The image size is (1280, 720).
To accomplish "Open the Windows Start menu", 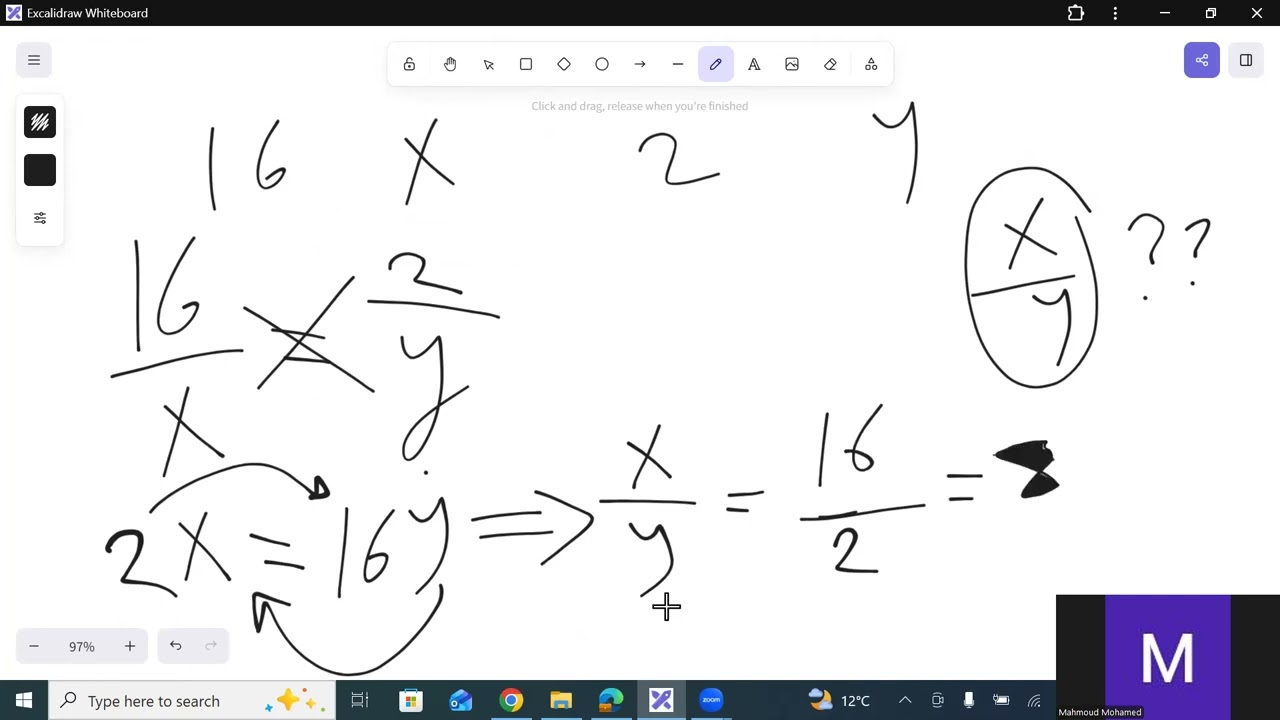I will tap(24, 700).
